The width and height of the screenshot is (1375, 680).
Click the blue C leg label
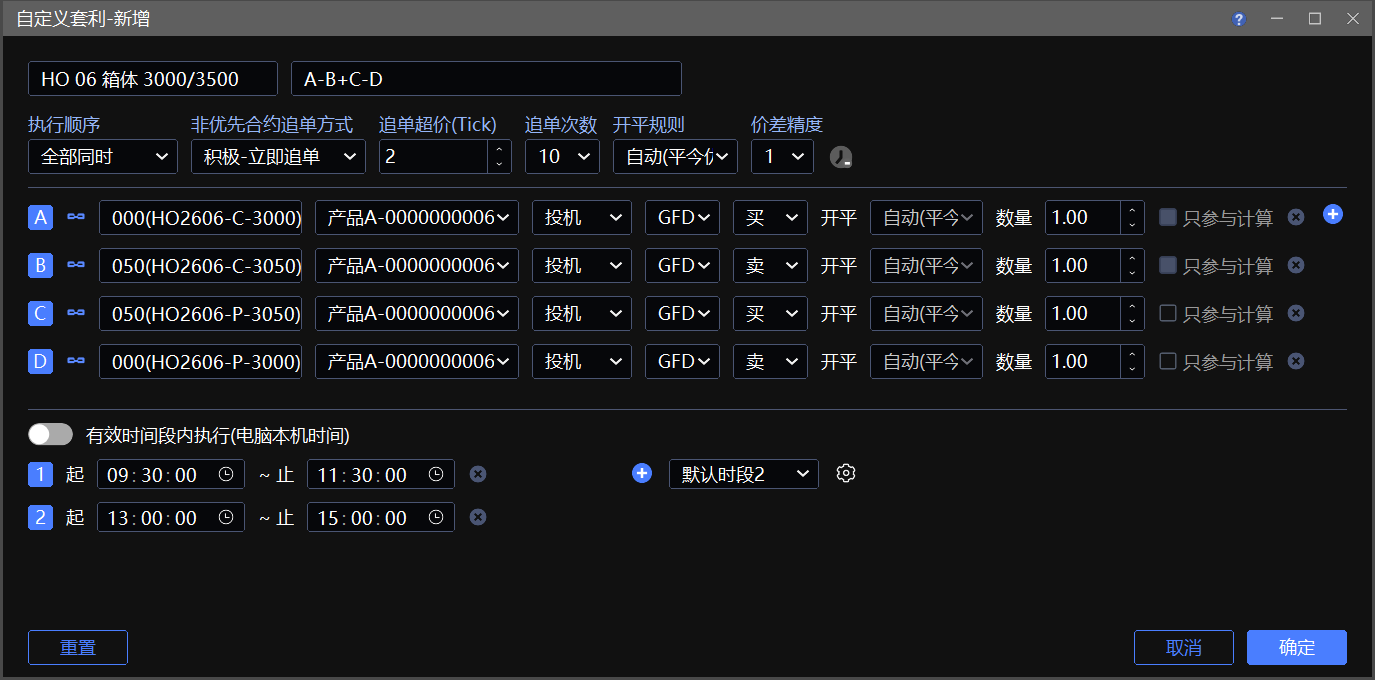(40, 313)
